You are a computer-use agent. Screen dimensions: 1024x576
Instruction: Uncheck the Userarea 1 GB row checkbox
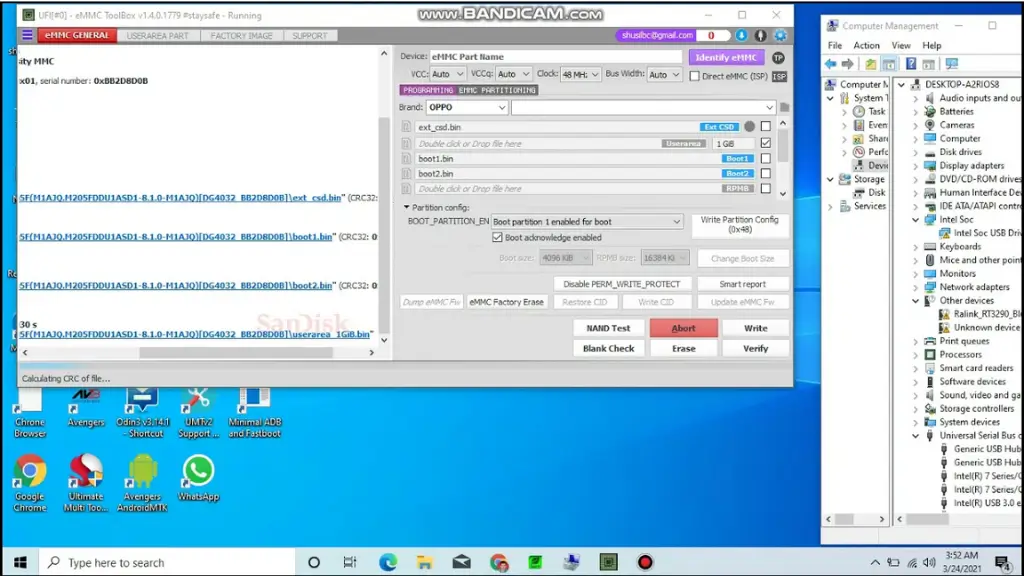[765, 143]
